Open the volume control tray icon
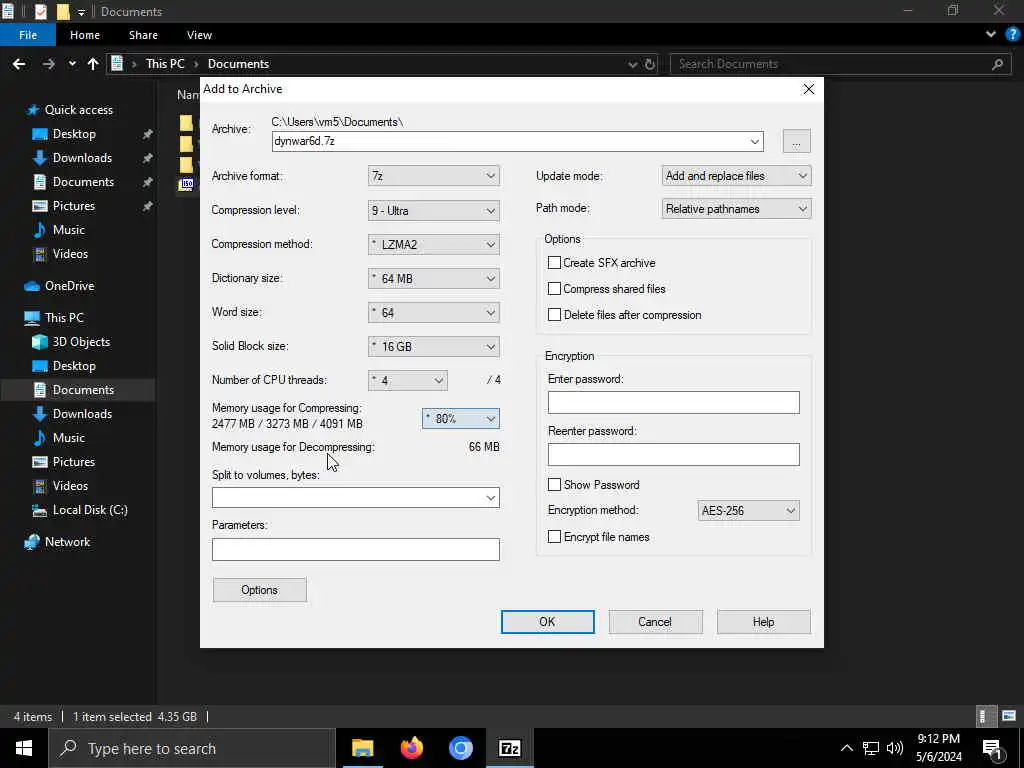Viewport: 1024px width, 768px height. (895, 748)
